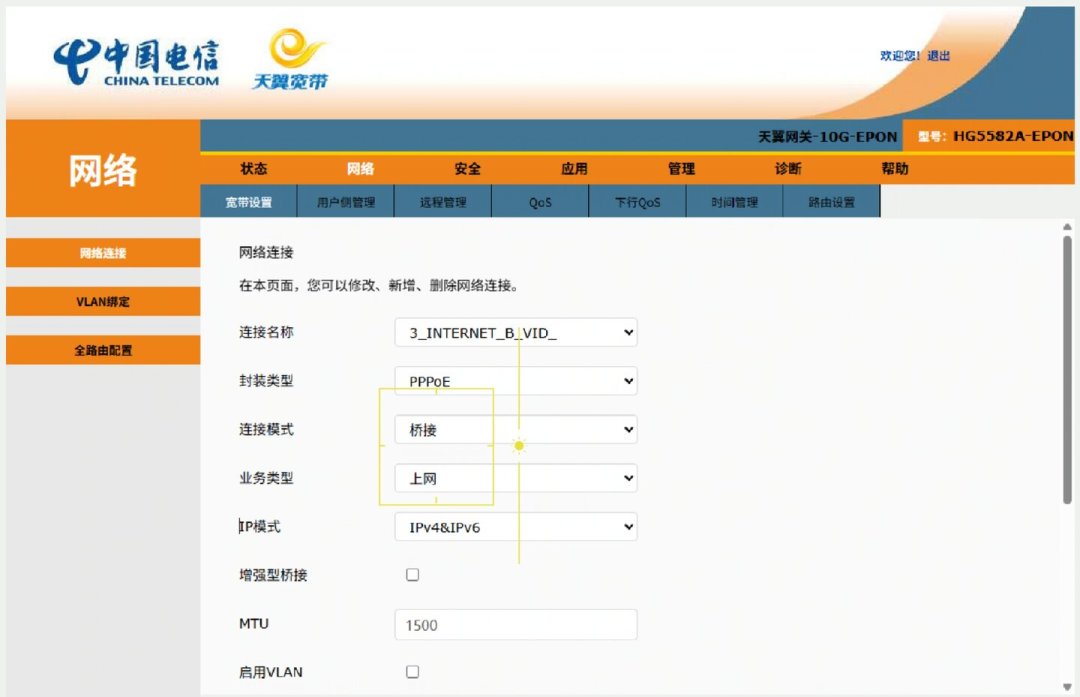Switch to the 宽带设置 tab

(x=249, y=202)
